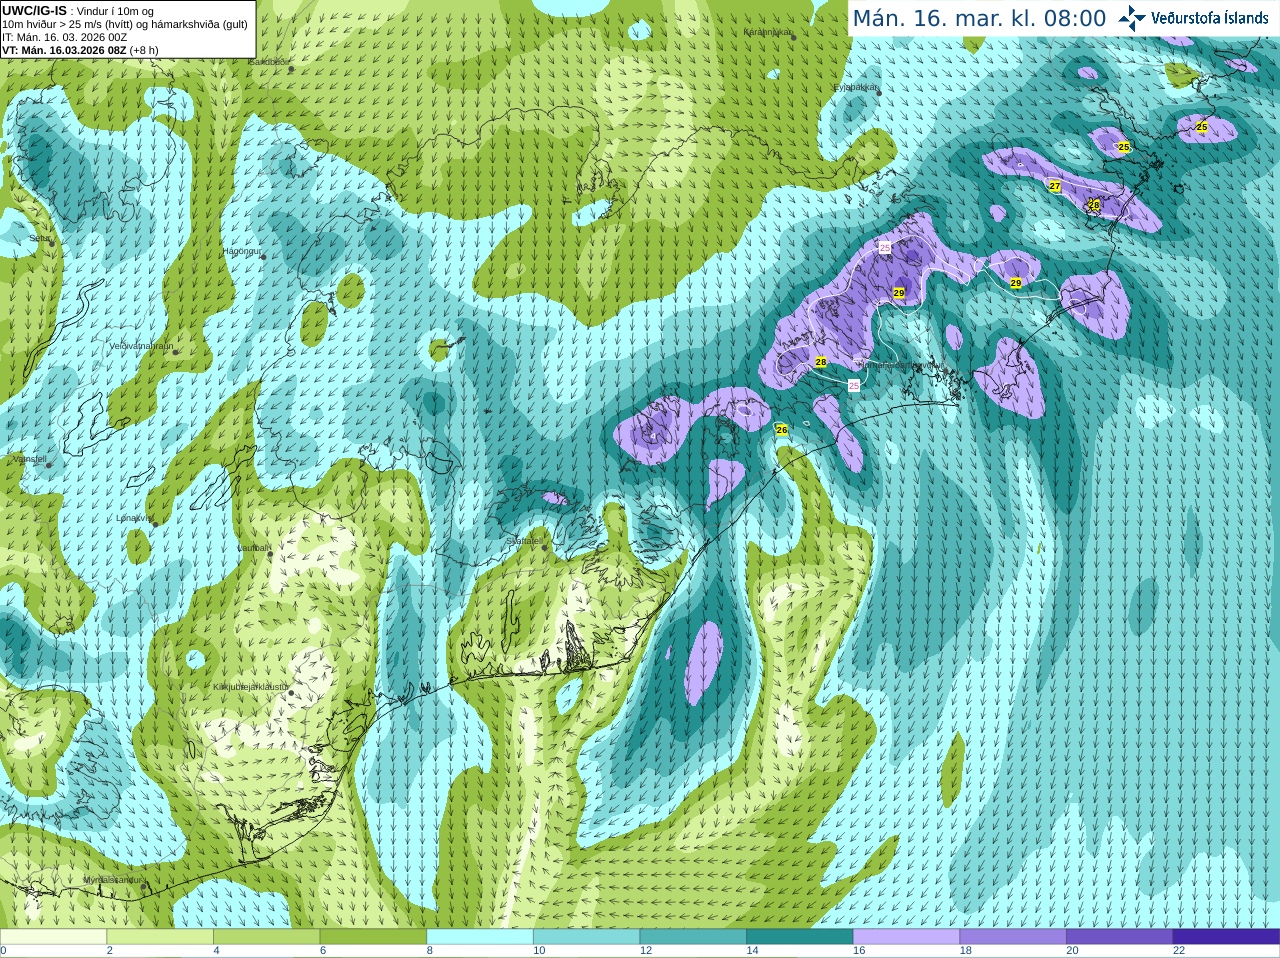
Task: Click the 10–12 m/s legend swatch
Action: pos(586,937)
